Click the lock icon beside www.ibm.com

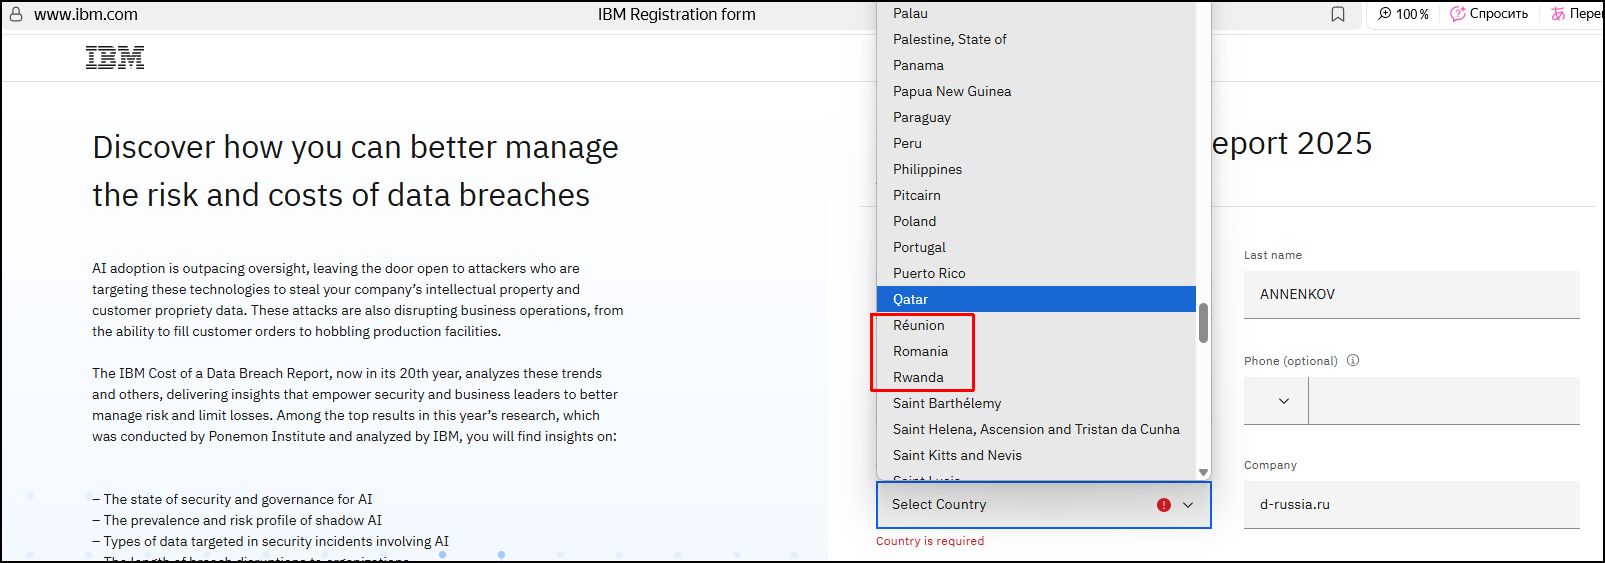tap(15, 15)
